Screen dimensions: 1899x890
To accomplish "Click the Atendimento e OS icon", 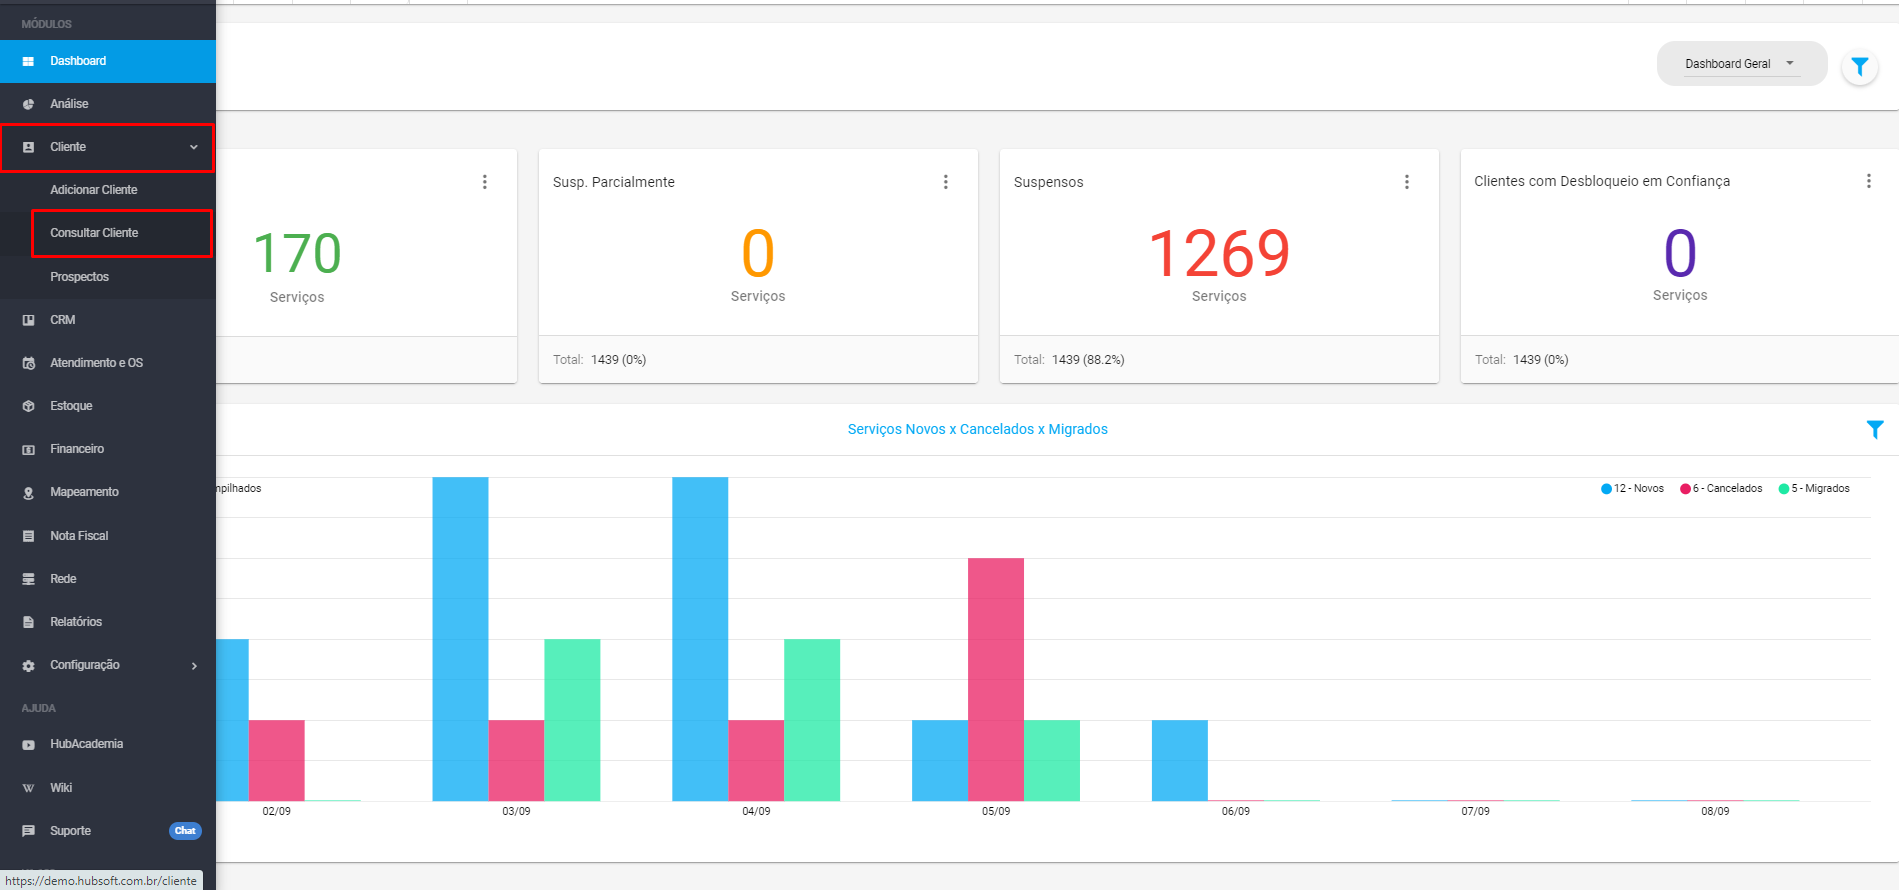I will pyautogui.click(x=28, y=363).
